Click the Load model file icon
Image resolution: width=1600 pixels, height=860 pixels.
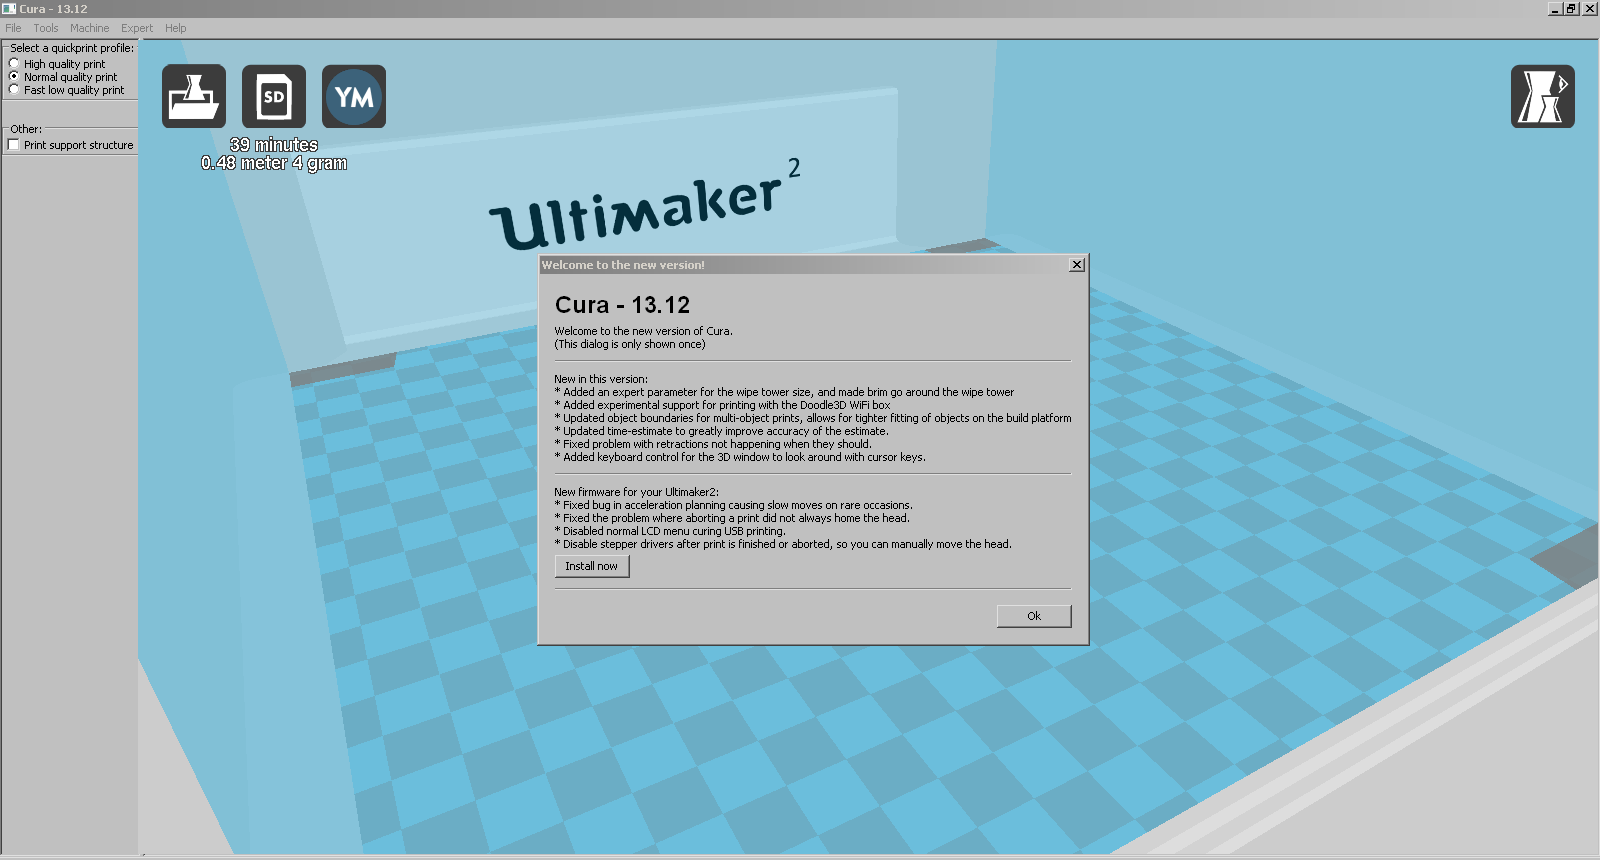194,96
